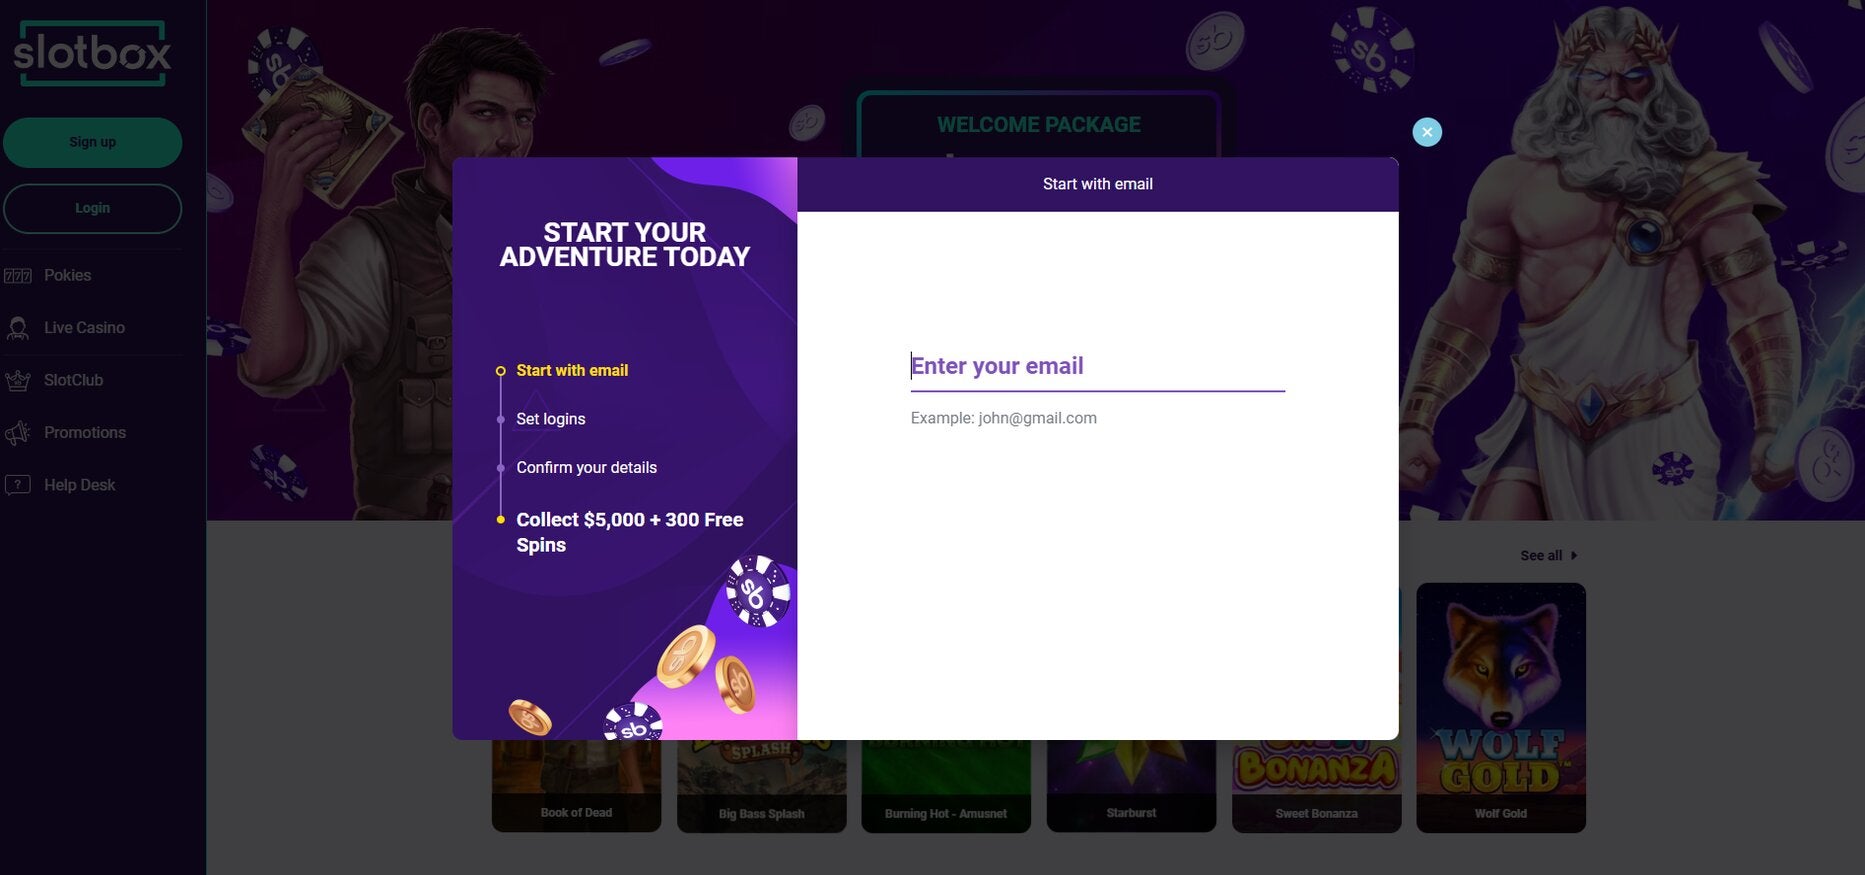
Task: Click the Promotions megaphone icon
Action: coord(18,433)
